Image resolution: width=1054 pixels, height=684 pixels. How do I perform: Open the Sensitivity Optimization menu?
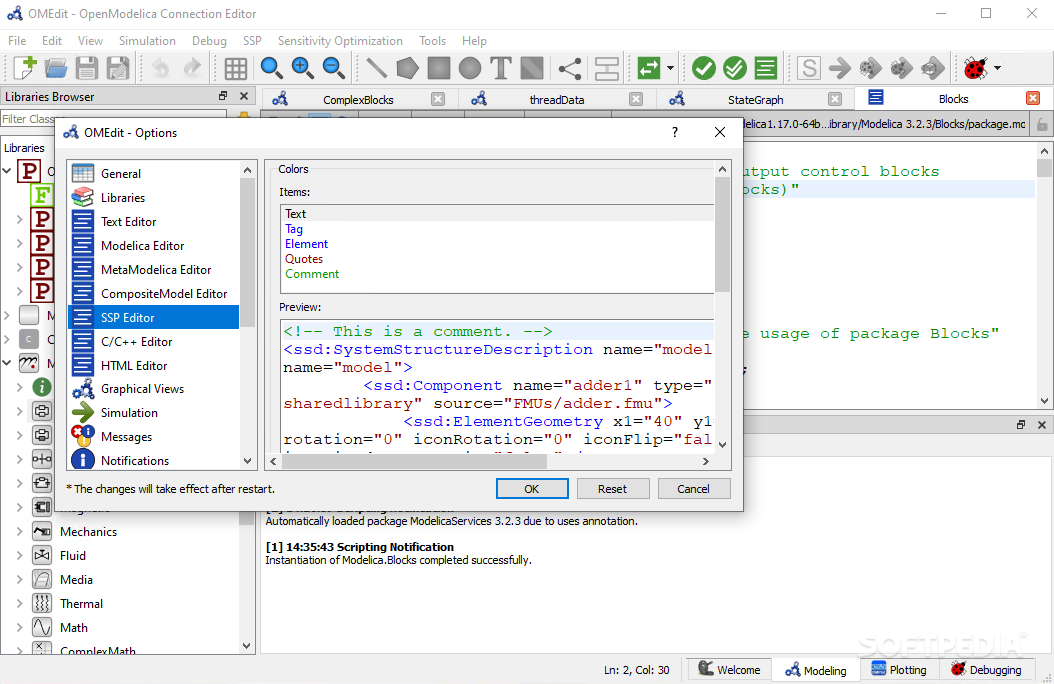pos(340,41)
